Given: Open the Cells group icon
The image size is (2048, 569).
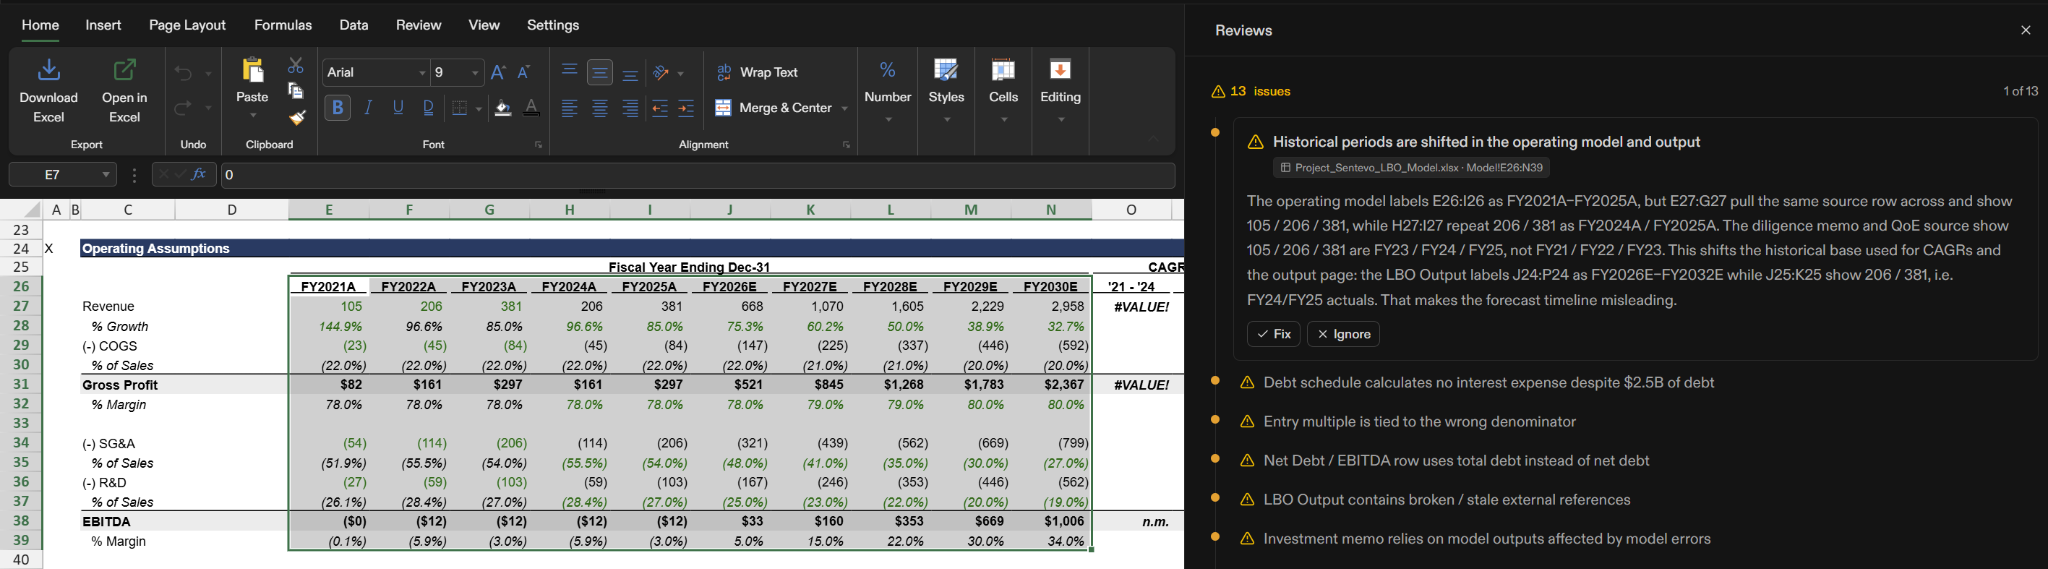Looking at the screenshot, I should tap(1003, 69).
